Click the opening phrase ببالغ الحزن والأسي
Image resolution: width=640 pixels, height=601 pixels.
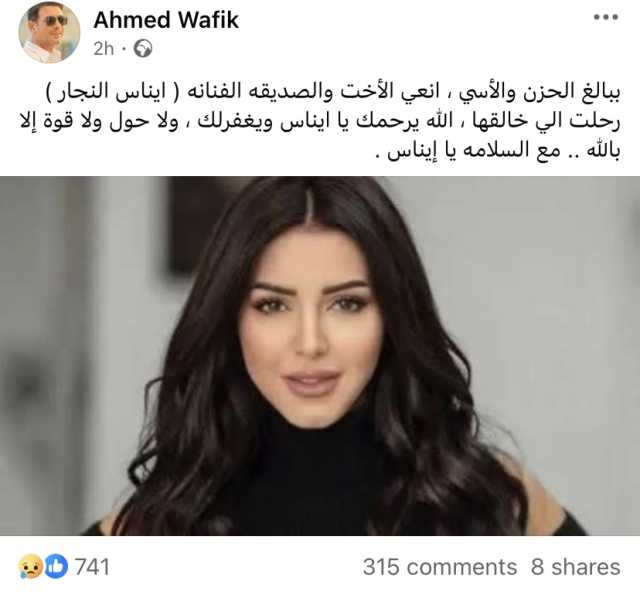(x=540, y=91)
